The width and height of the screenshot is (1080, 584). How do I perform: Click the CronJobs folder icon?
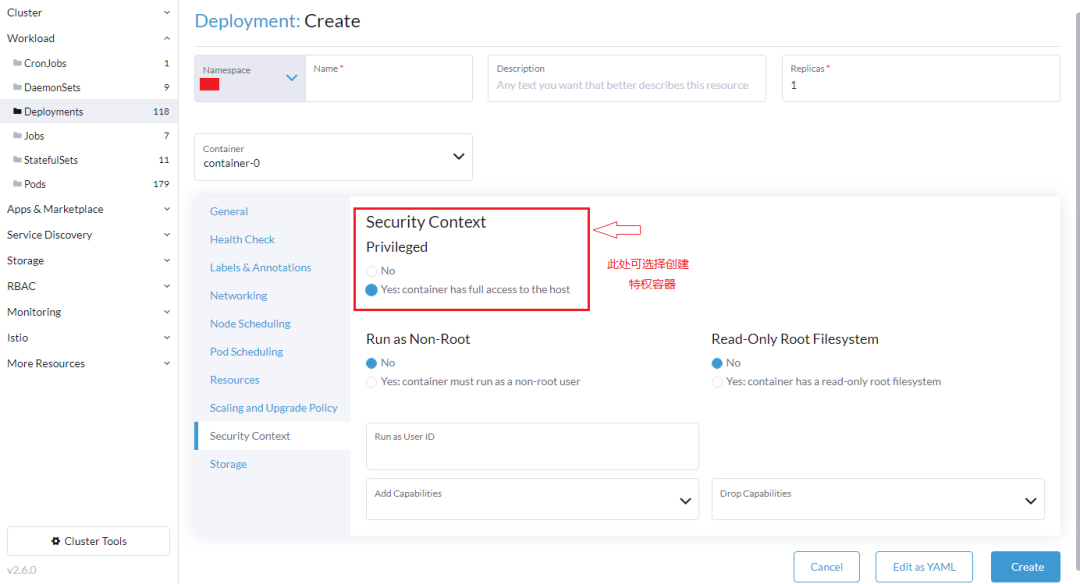(17, 64)
